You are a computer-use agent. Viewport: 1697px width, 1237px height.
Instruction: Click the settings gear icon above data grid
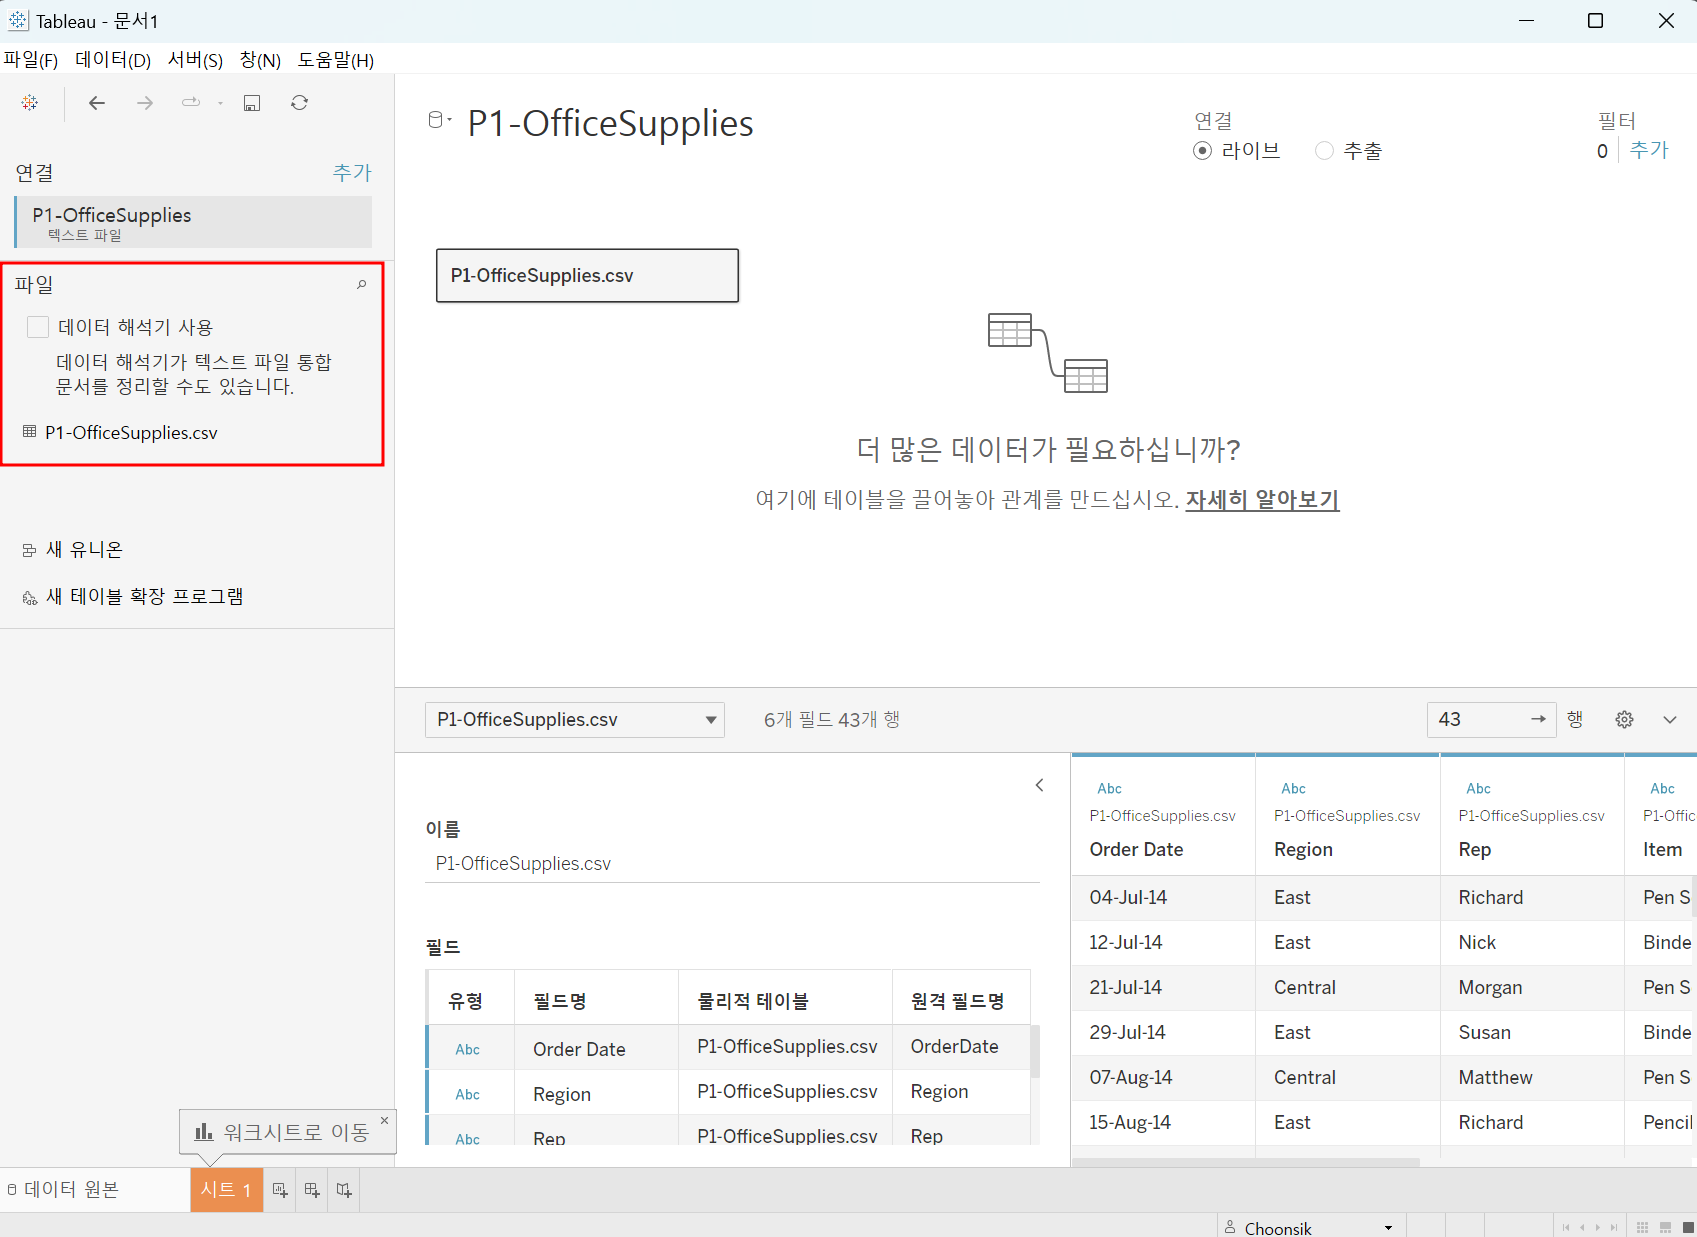(x=1625, y=719)
